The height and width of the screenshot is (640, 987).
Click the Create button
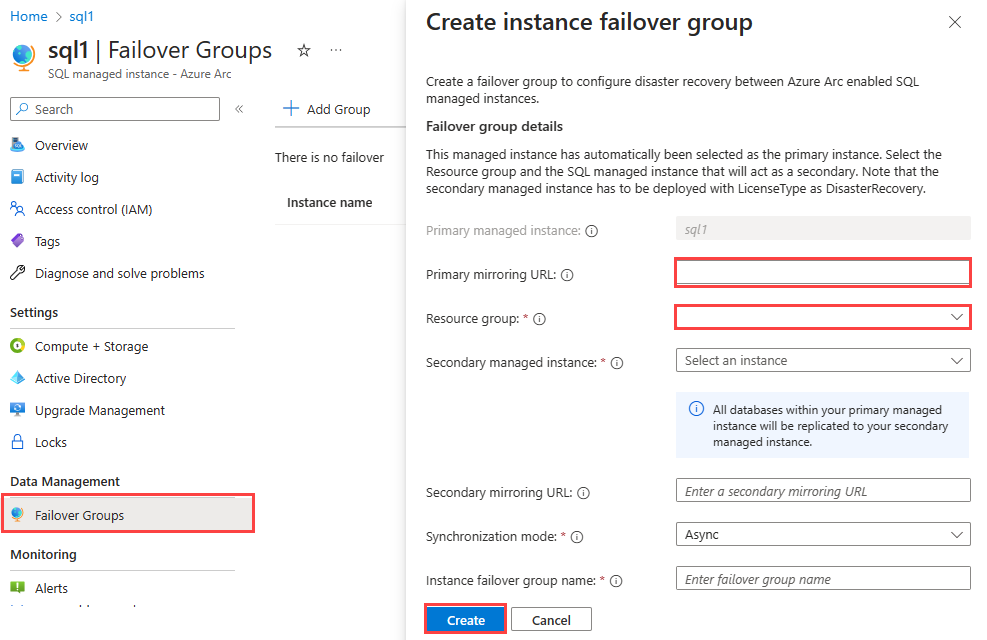(465, 618)
